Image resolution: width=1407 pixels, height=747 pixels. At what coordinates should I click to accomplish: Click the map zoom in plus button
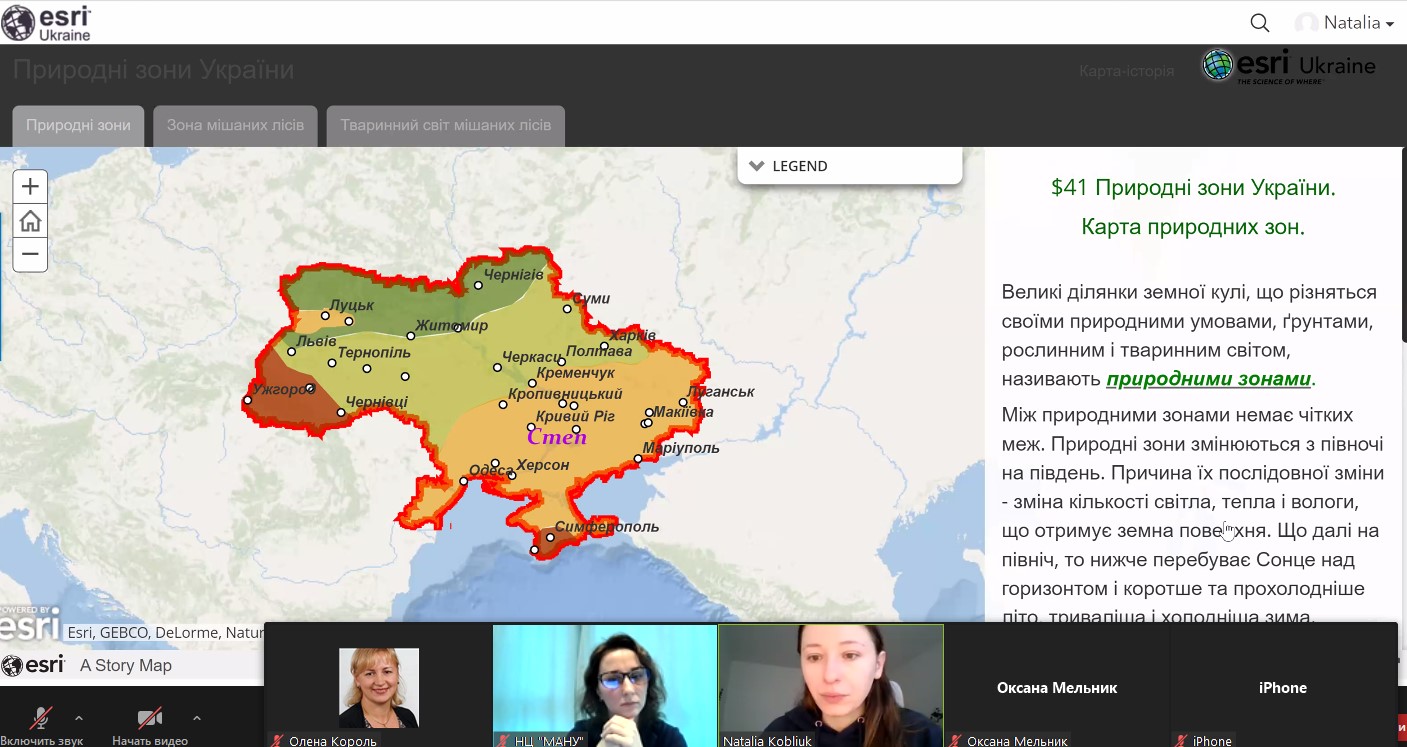click(30, 187)
